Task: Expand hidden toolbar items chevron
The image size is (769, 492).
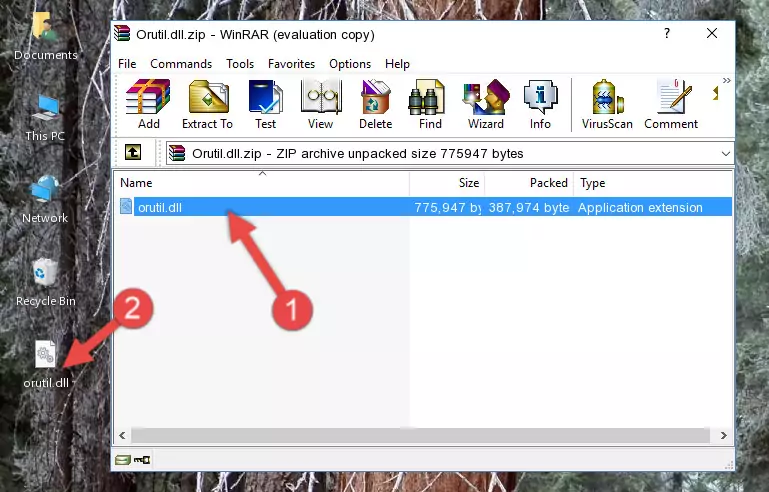Action: [x=726, y=80]
